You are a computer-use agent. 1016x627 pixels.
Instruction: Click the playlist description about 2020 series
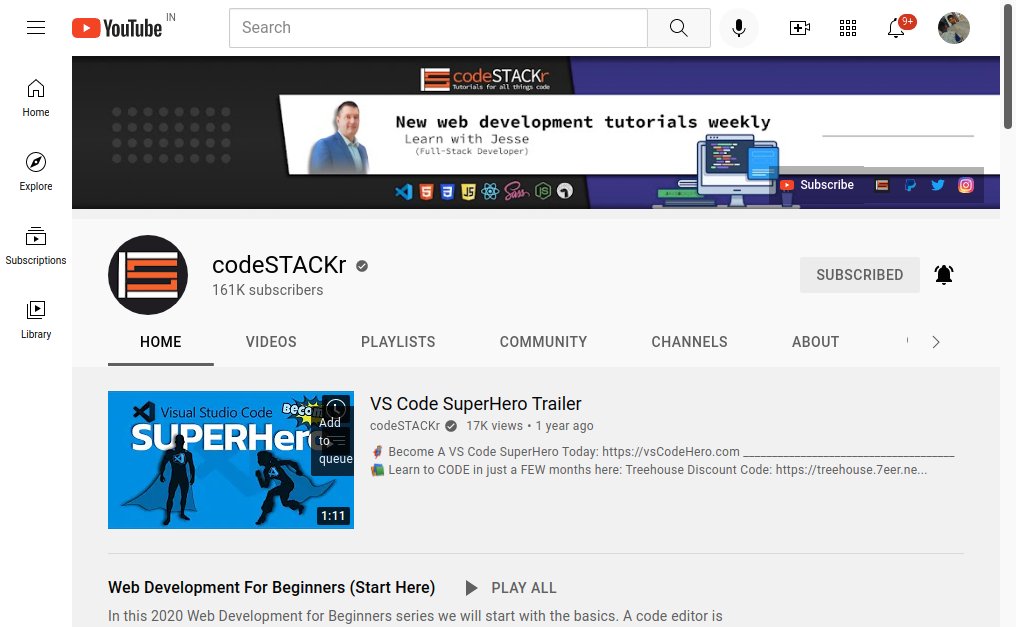click(415, 616)
